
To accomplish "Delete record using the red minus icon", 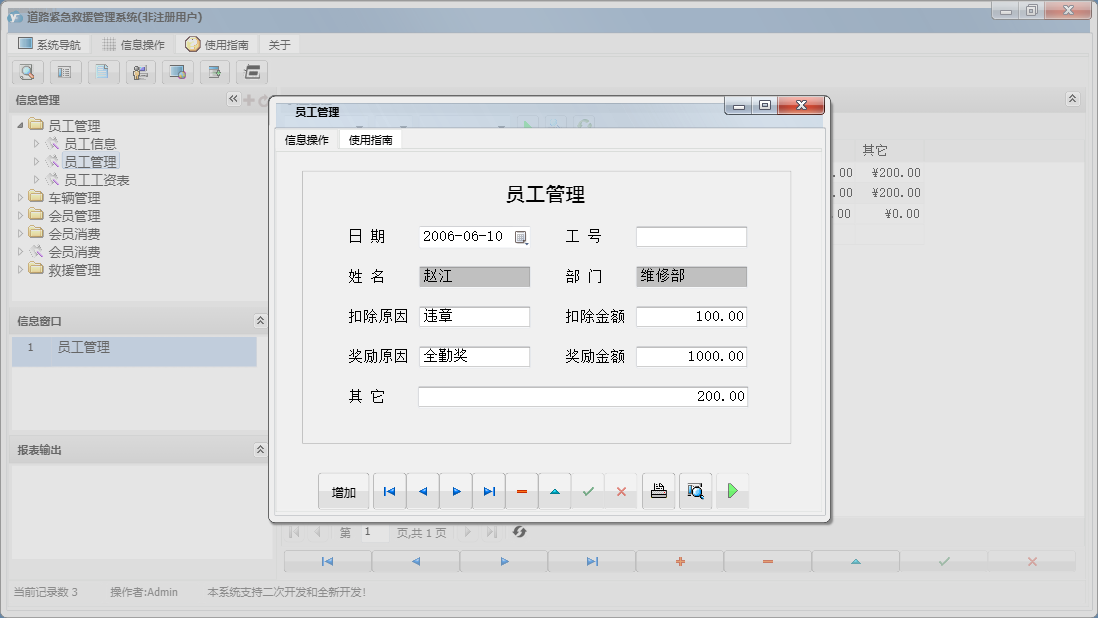I will pyautogui.click(x=521, y=490).
